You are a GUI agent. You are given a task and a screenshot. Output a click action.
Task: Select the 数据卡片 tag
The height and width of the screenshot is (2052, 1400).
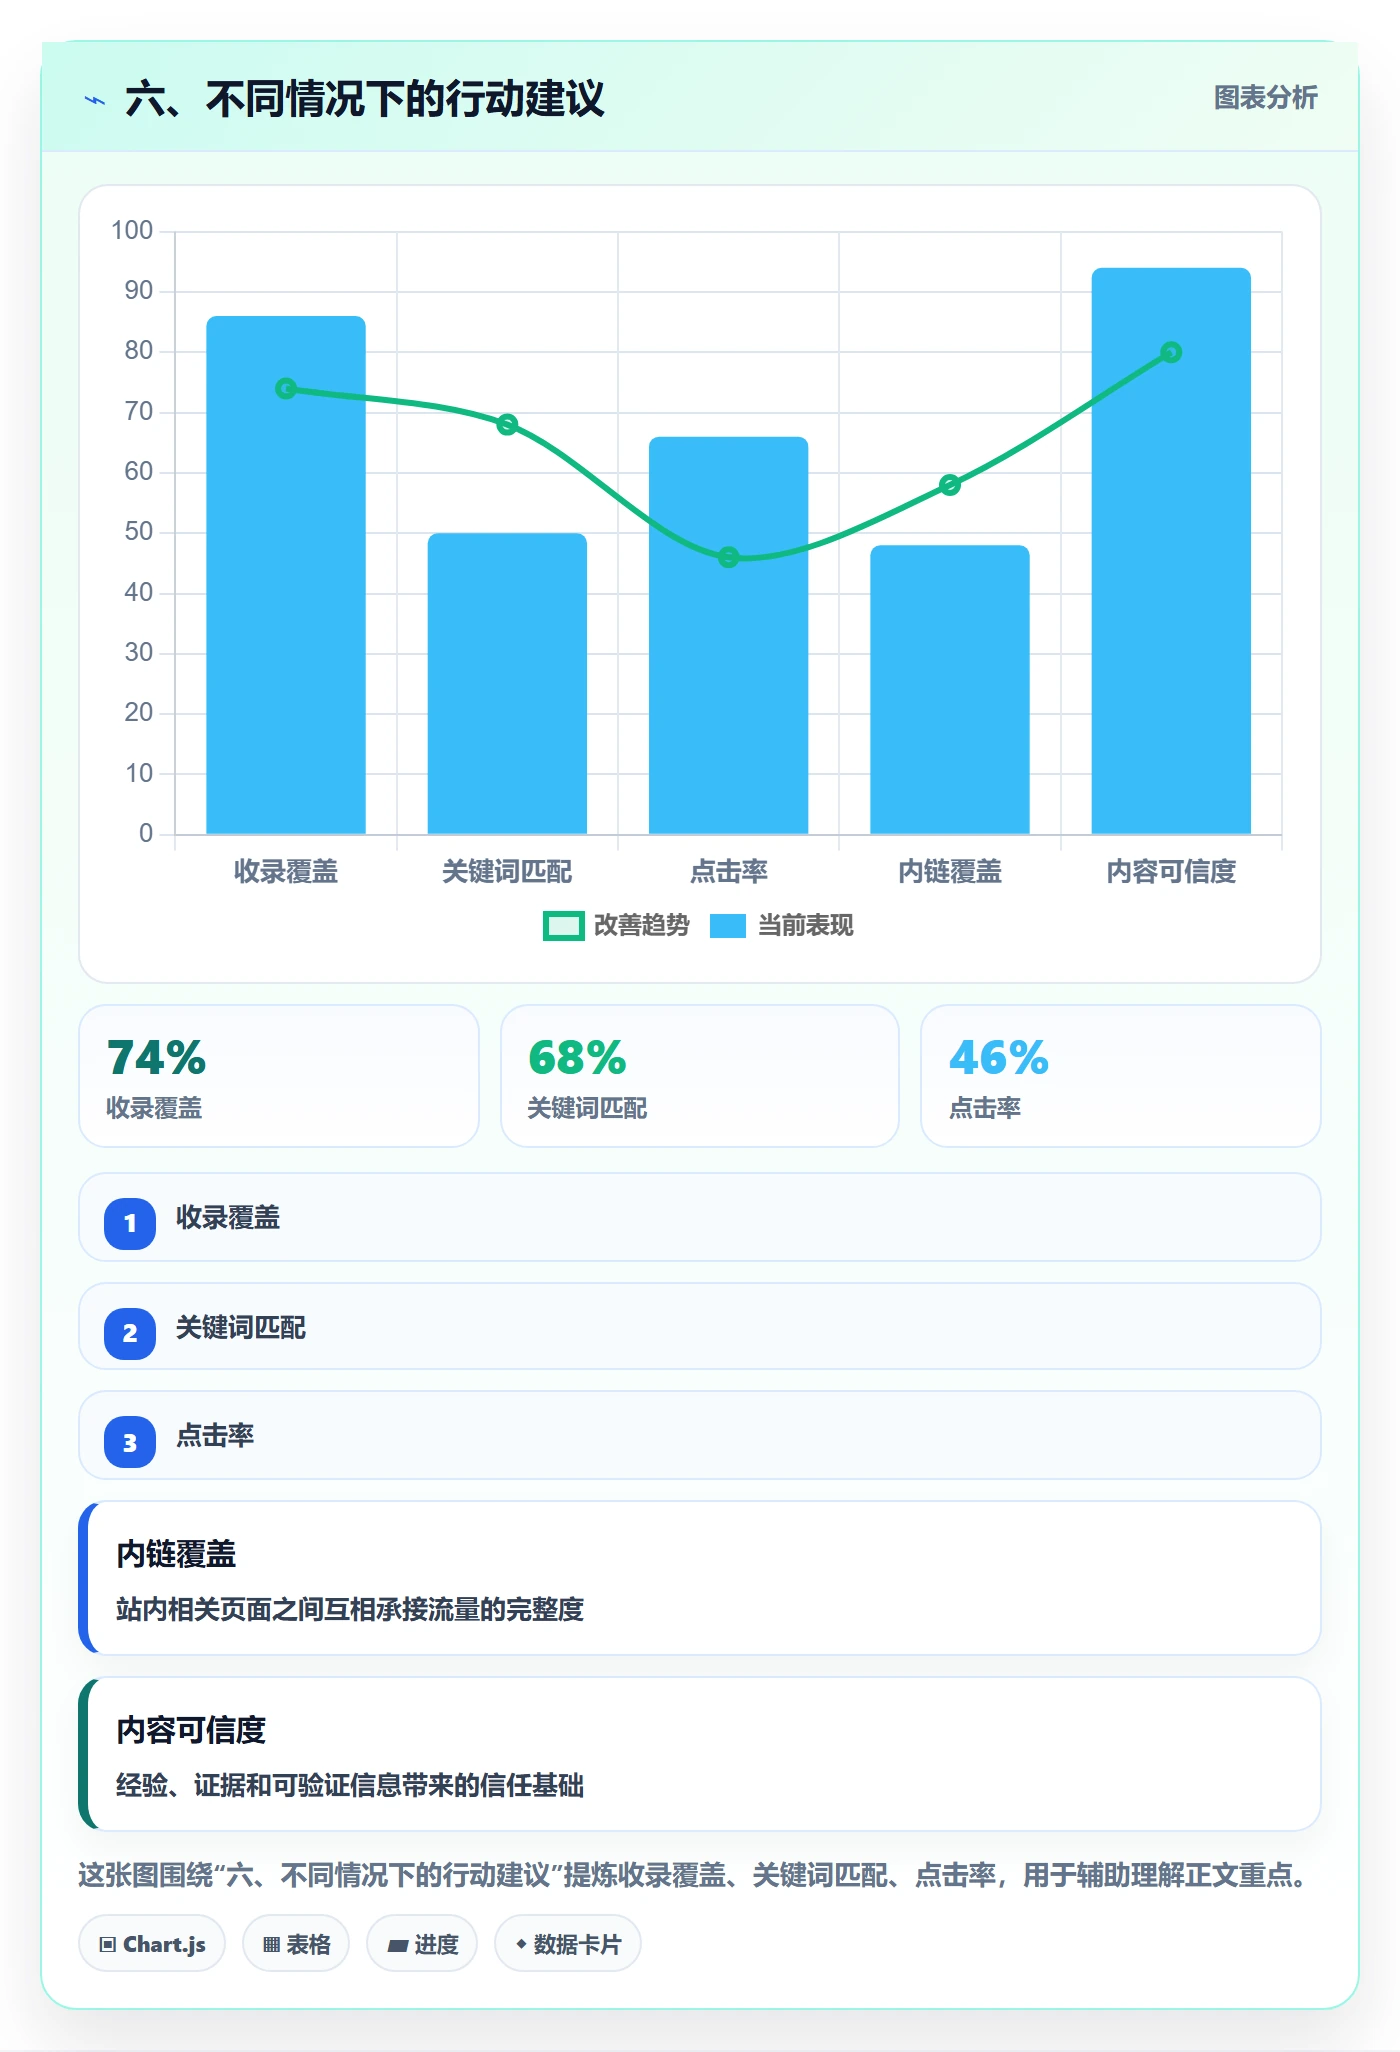pyautogui.click(x=568, y=1944)
